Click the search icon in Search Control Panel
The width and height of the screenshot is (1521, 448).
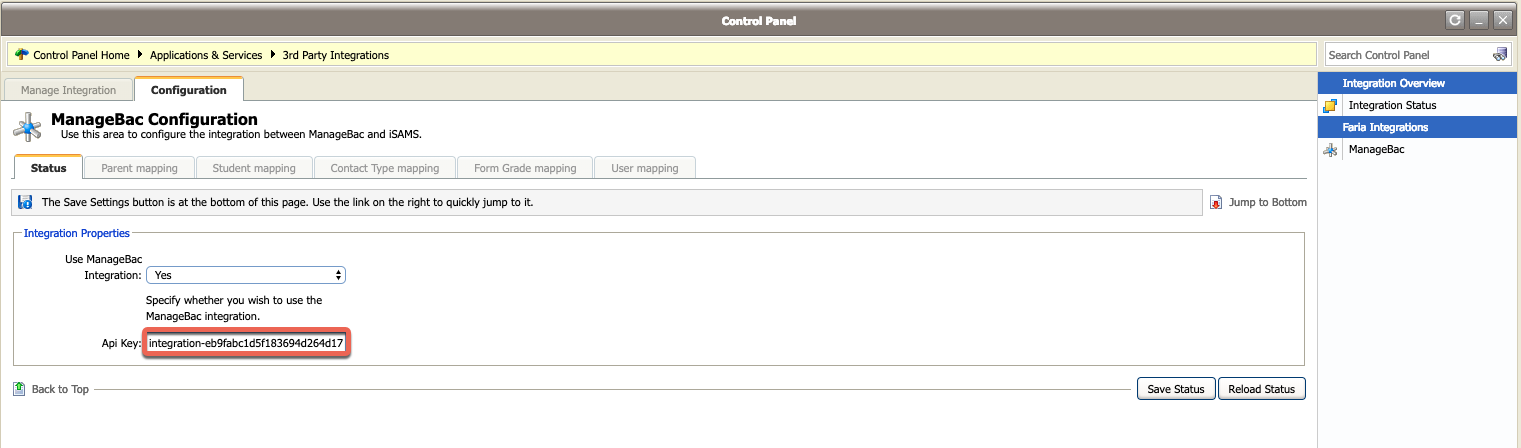(x=1499, y=54)
